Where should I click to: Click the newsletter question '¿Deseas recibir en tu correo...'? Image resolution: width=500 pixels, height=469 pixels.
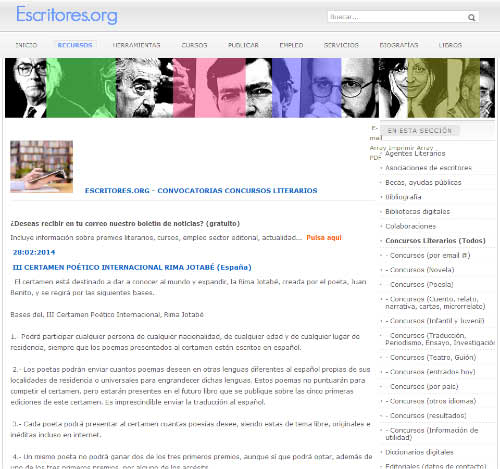click(x=125, y=223)
